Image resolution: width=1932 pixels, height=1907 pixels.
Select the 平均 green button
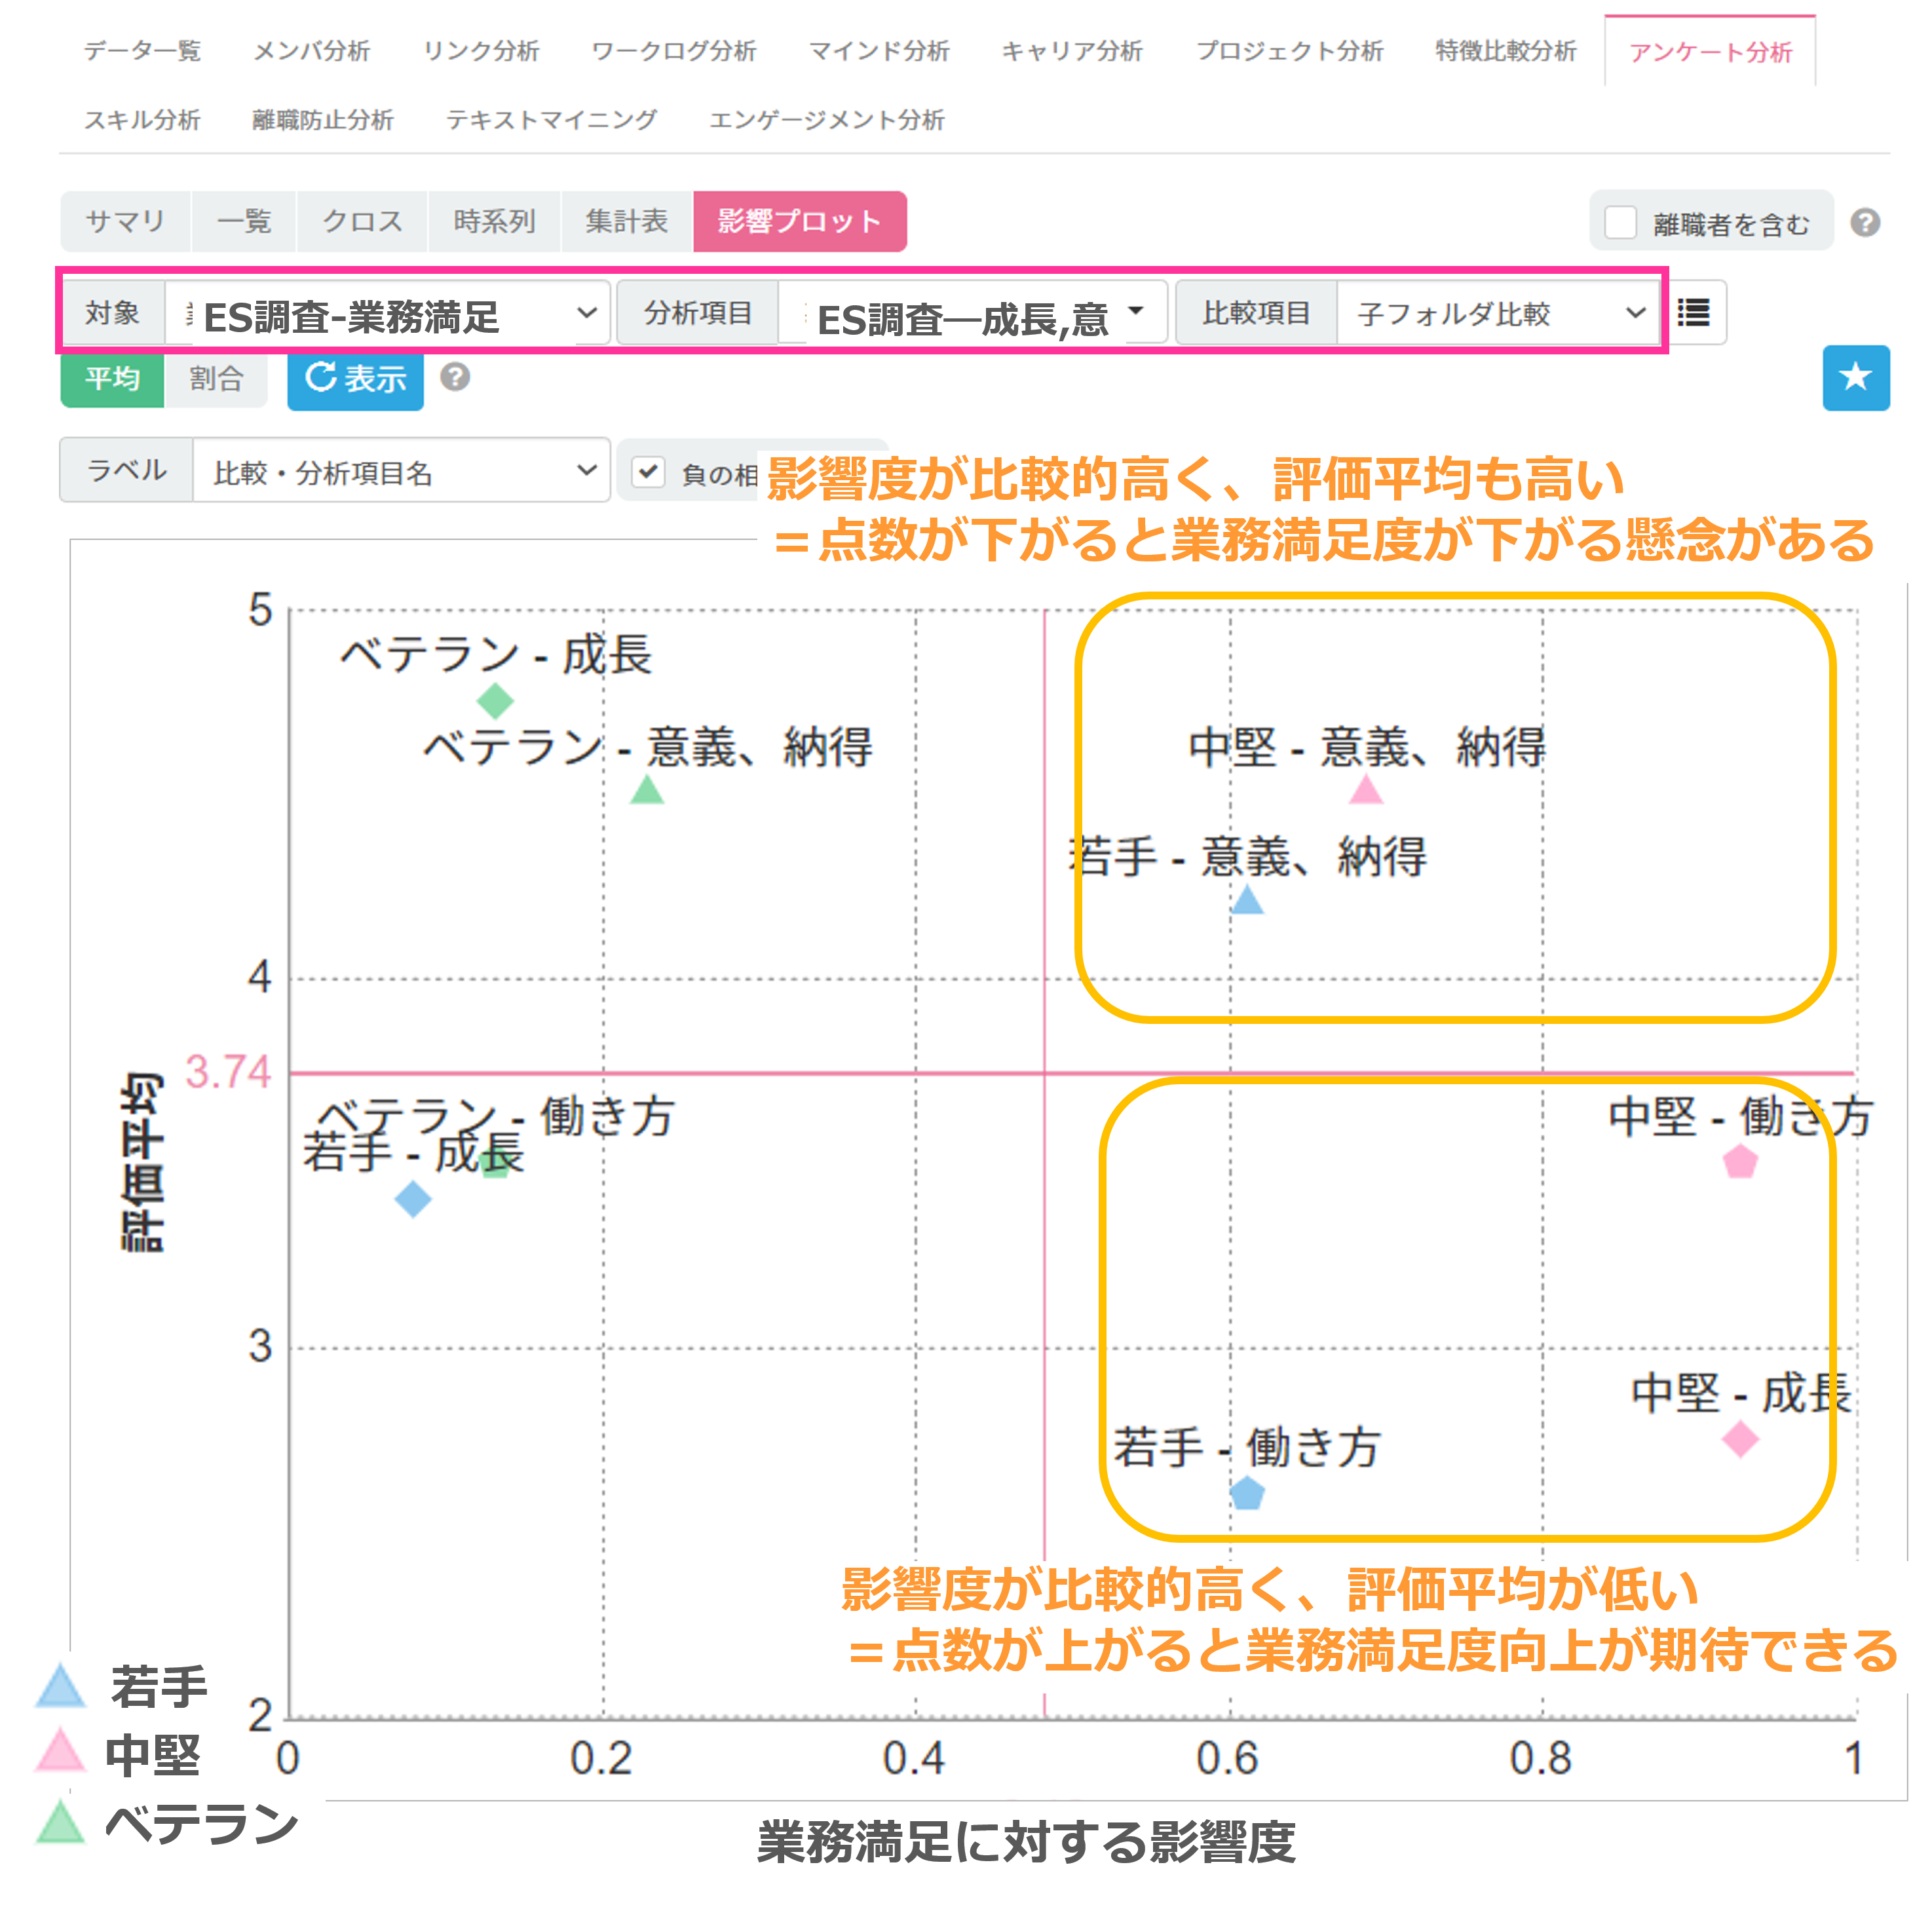(x=112, y=378)
